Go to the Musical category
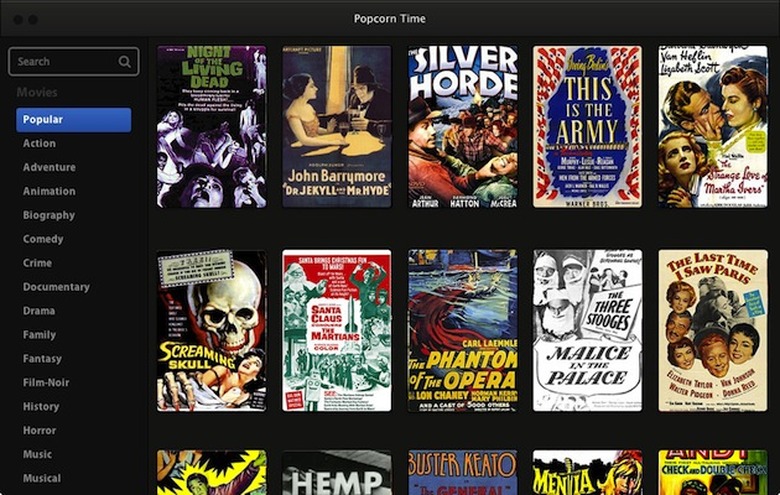This screenshot has width=780, height=495. pyautogui.click(x=42, y=478)
